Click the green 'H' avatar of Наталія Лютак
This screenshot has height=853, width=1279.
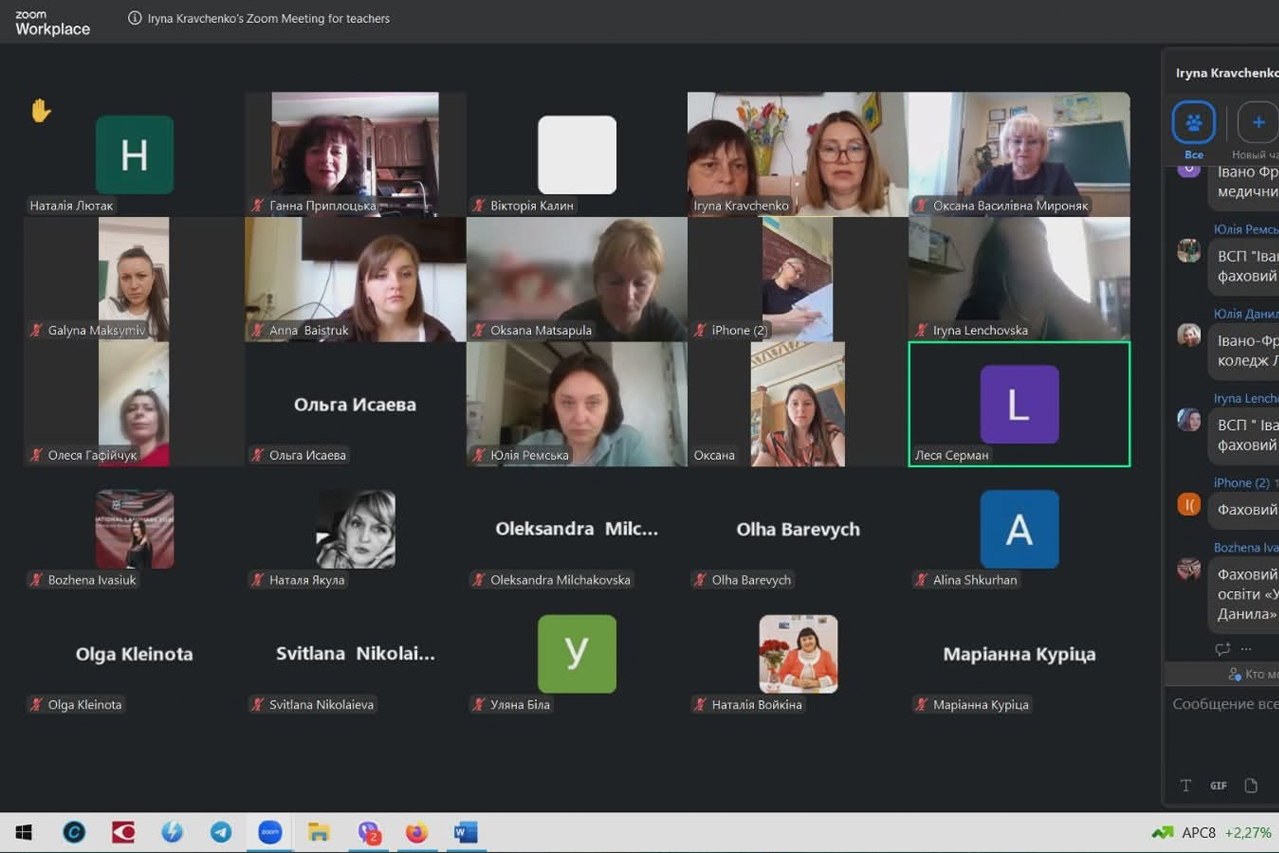tap(134, 154)
